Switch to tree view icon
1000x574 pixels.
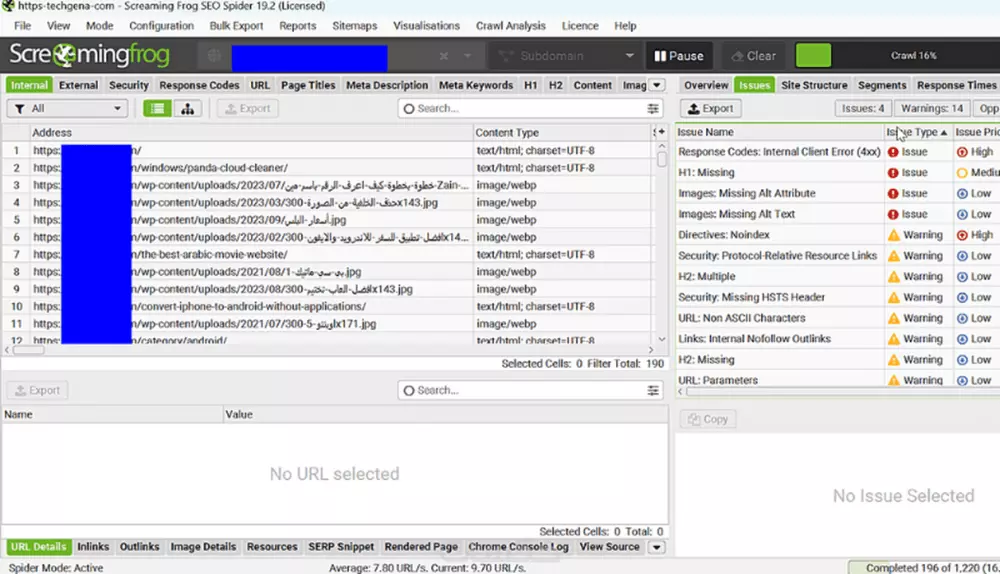(188, 108)
